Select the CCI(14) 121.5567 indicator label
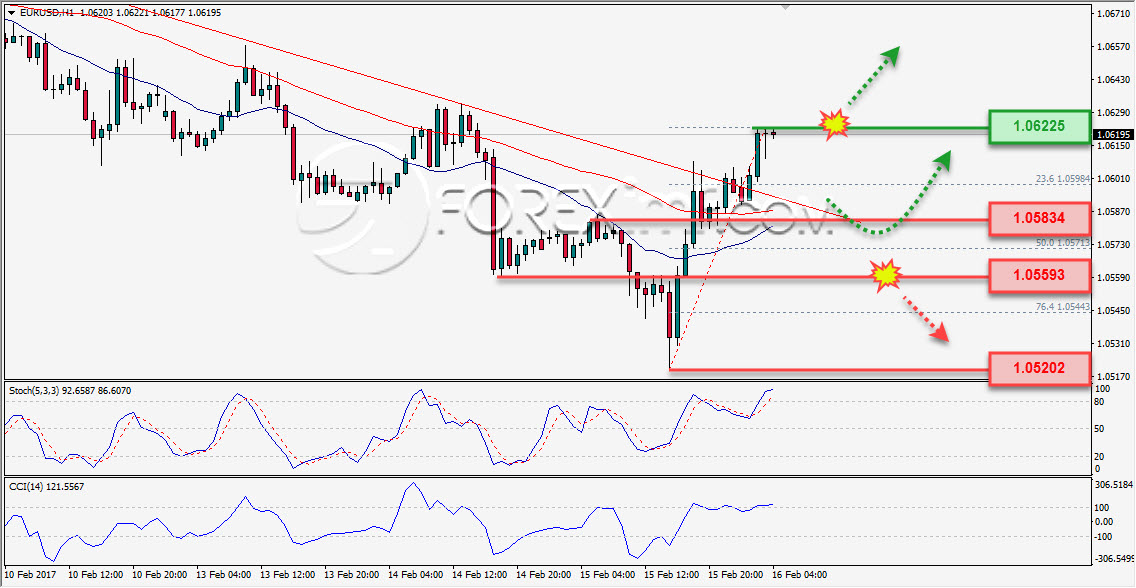The height and width of the screenshot is (588, 1136). tap(46, 487)
